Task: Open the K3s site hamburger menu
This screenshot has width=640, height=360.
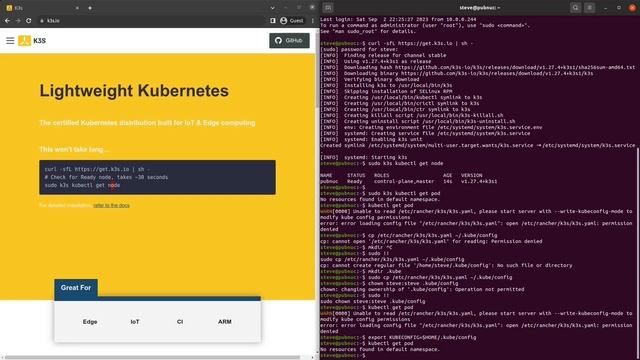Action: click(x=10, y=40)
